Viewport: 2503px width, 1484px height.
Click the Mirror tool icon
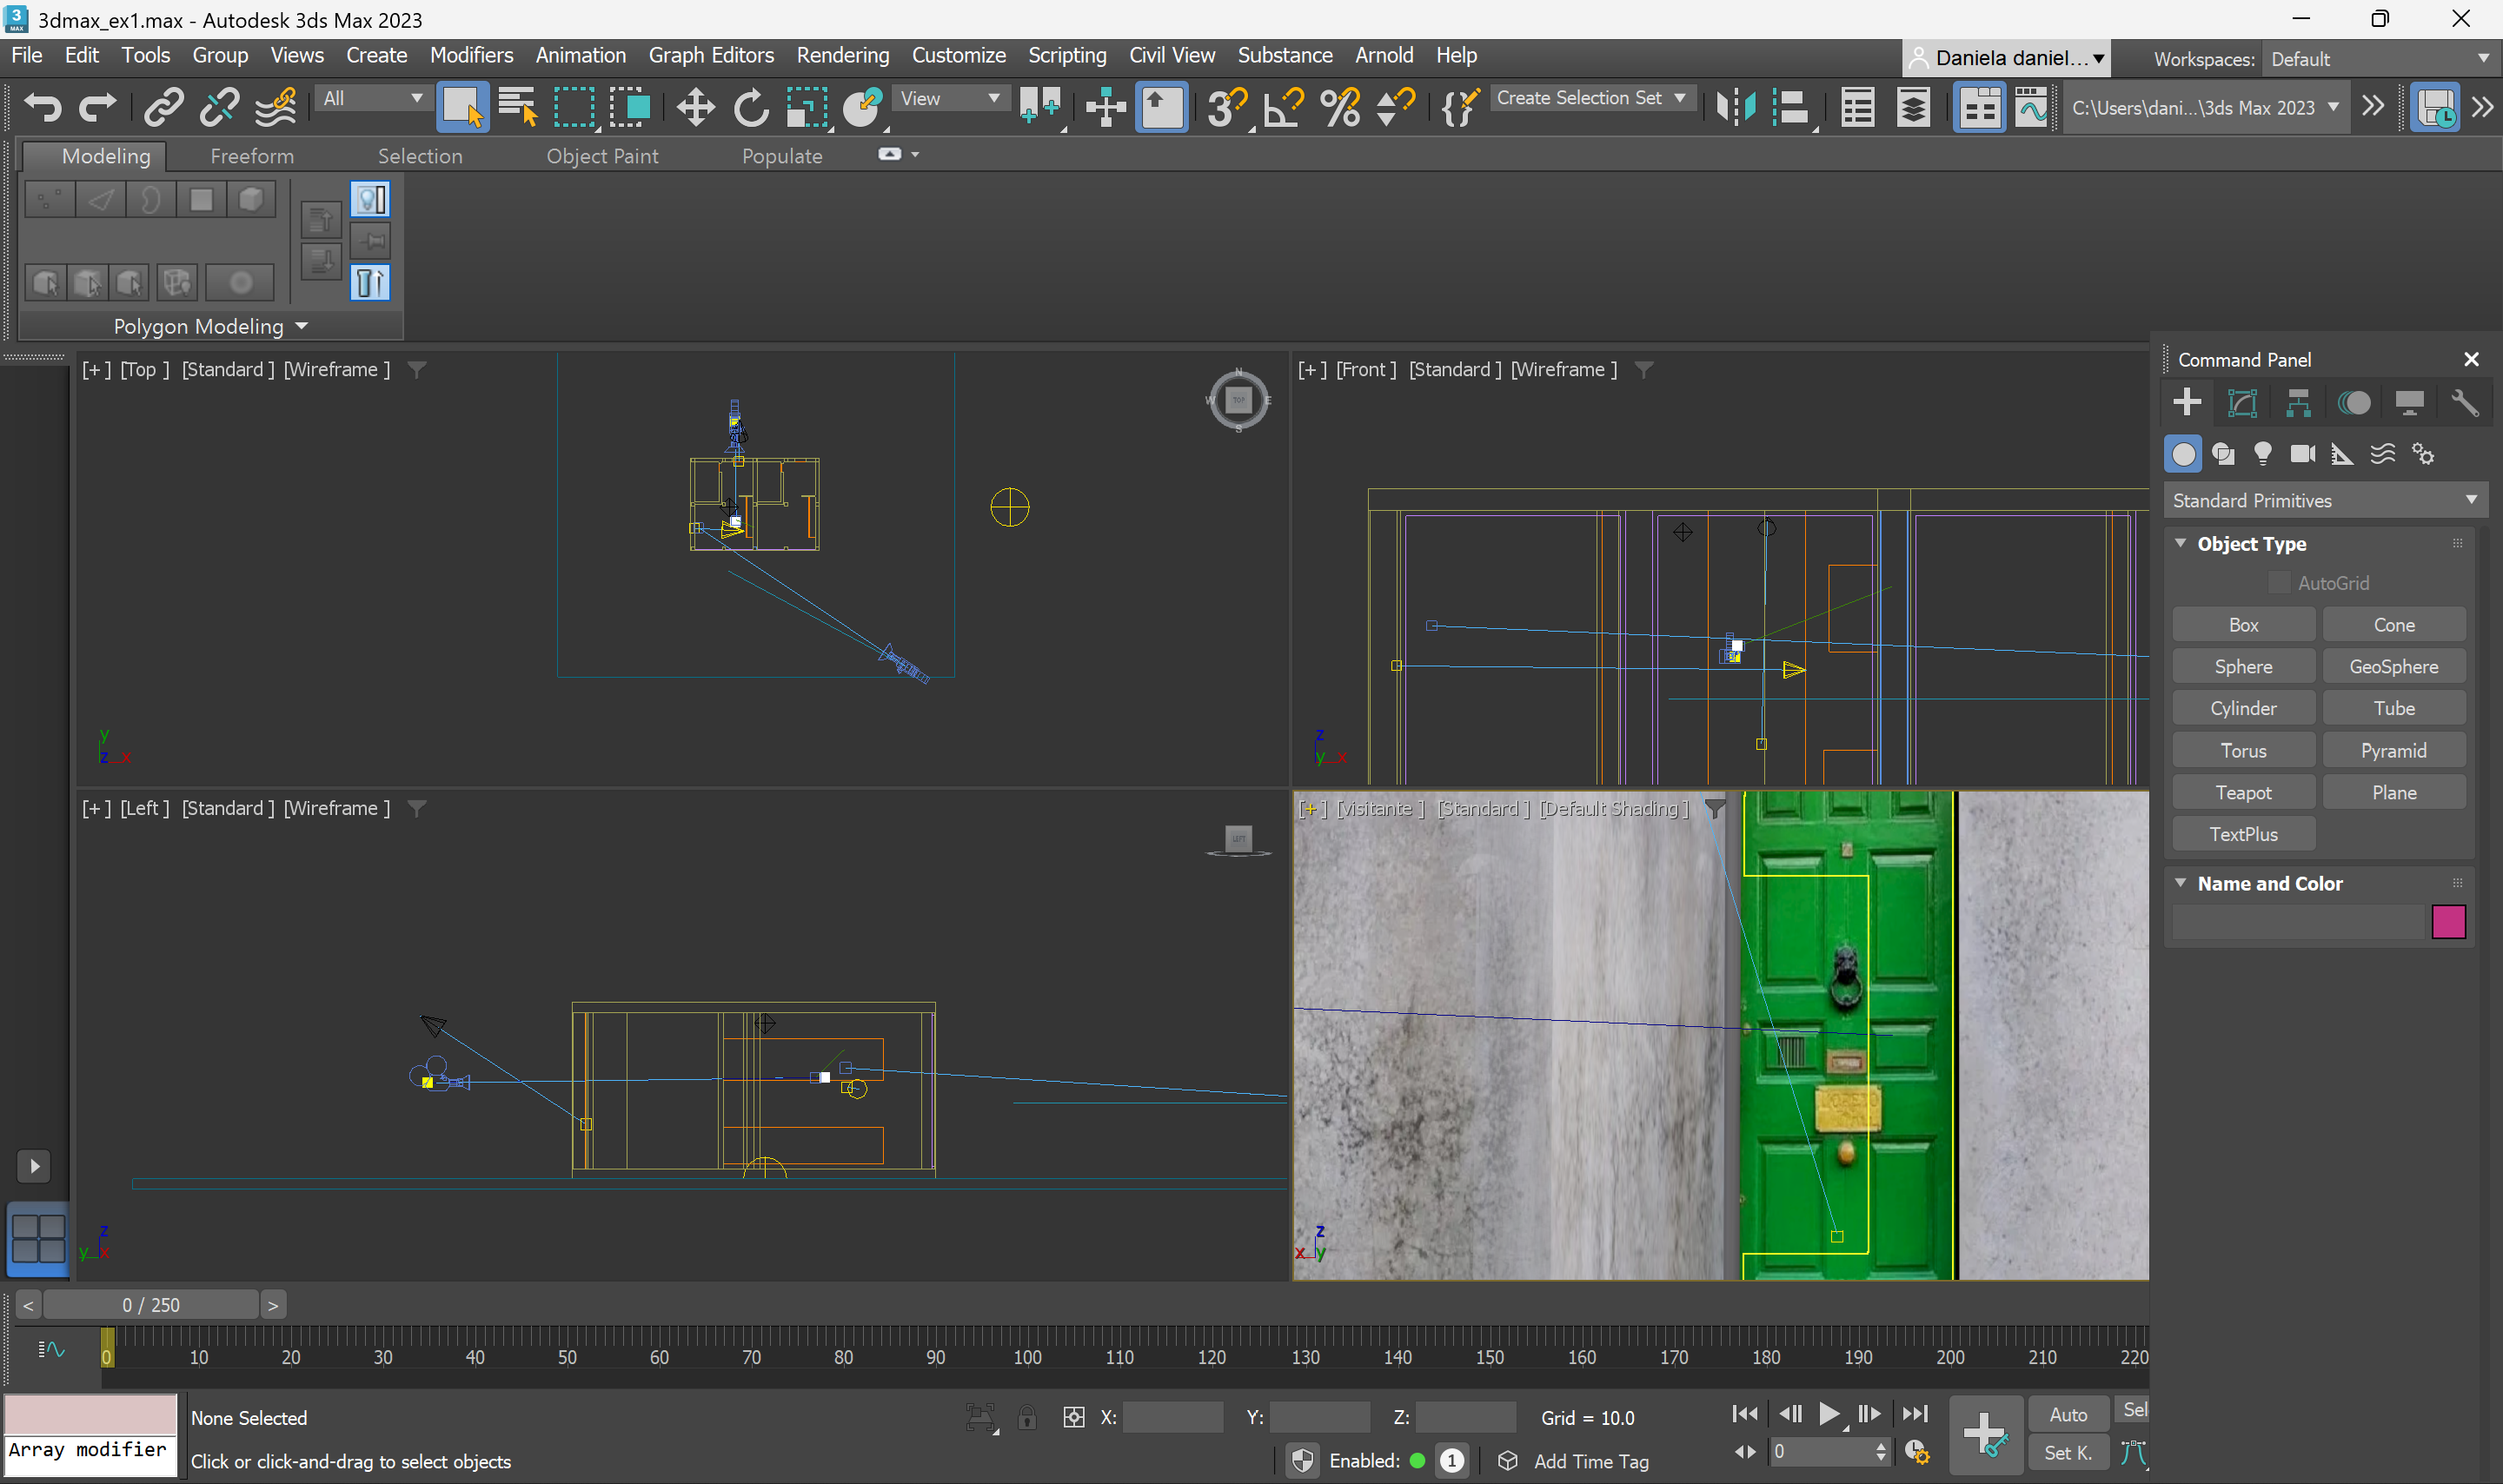point(1735,107)
